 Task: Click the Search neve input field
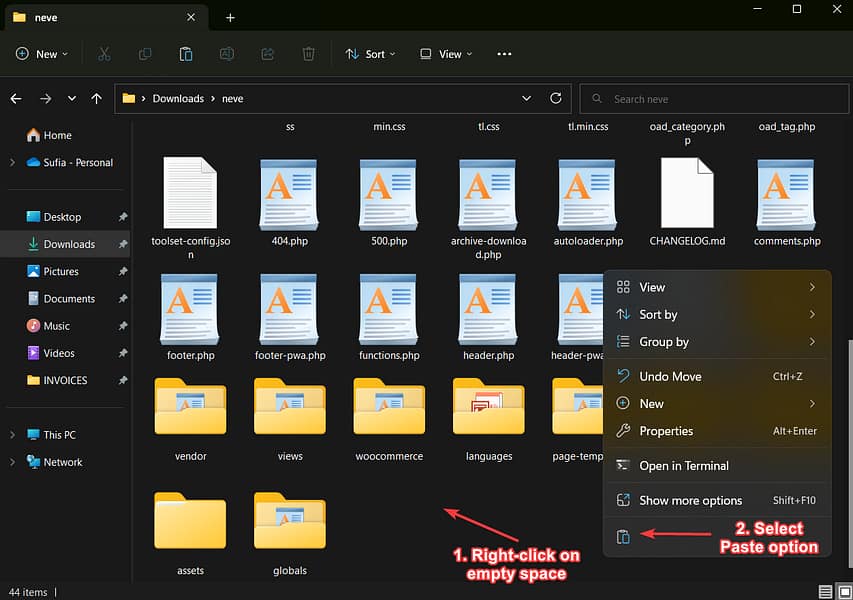pyautogui.click(x=710, y=99)
